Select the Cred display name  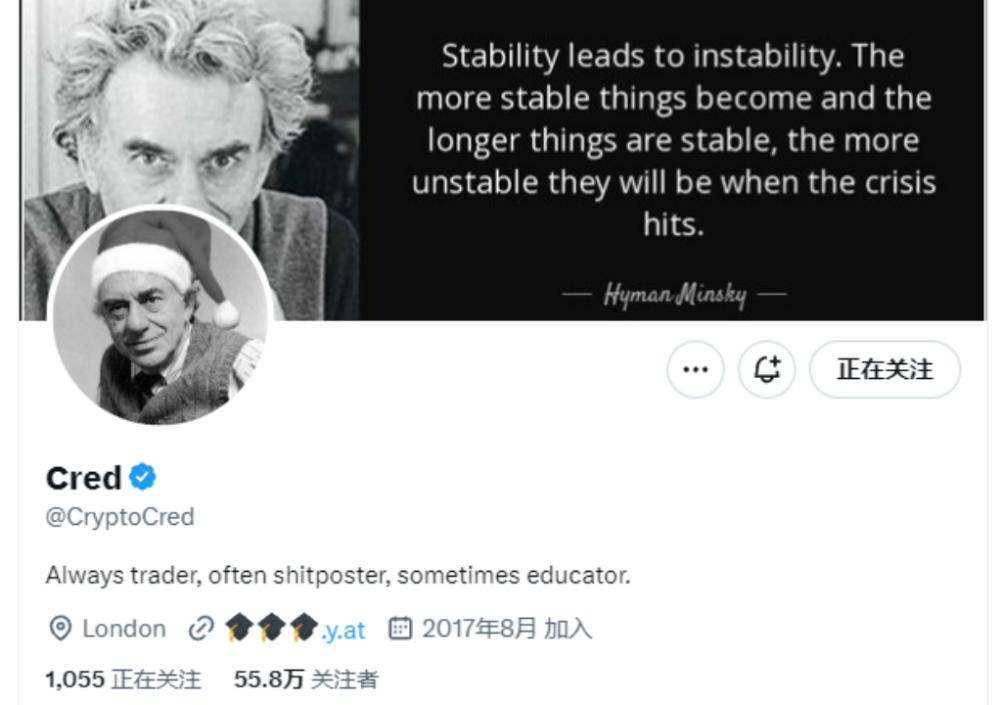click(x=84, y=478)
